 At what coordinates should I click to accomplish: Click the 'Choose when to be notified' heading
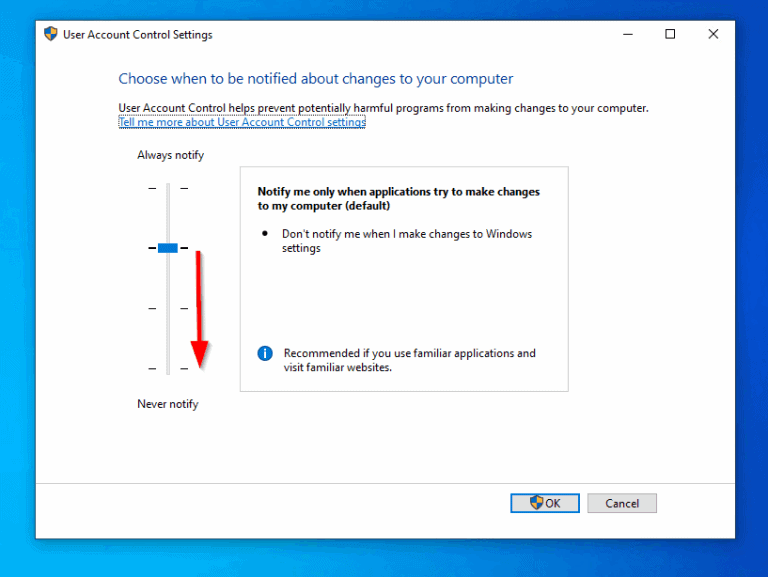tap(316, 78)
